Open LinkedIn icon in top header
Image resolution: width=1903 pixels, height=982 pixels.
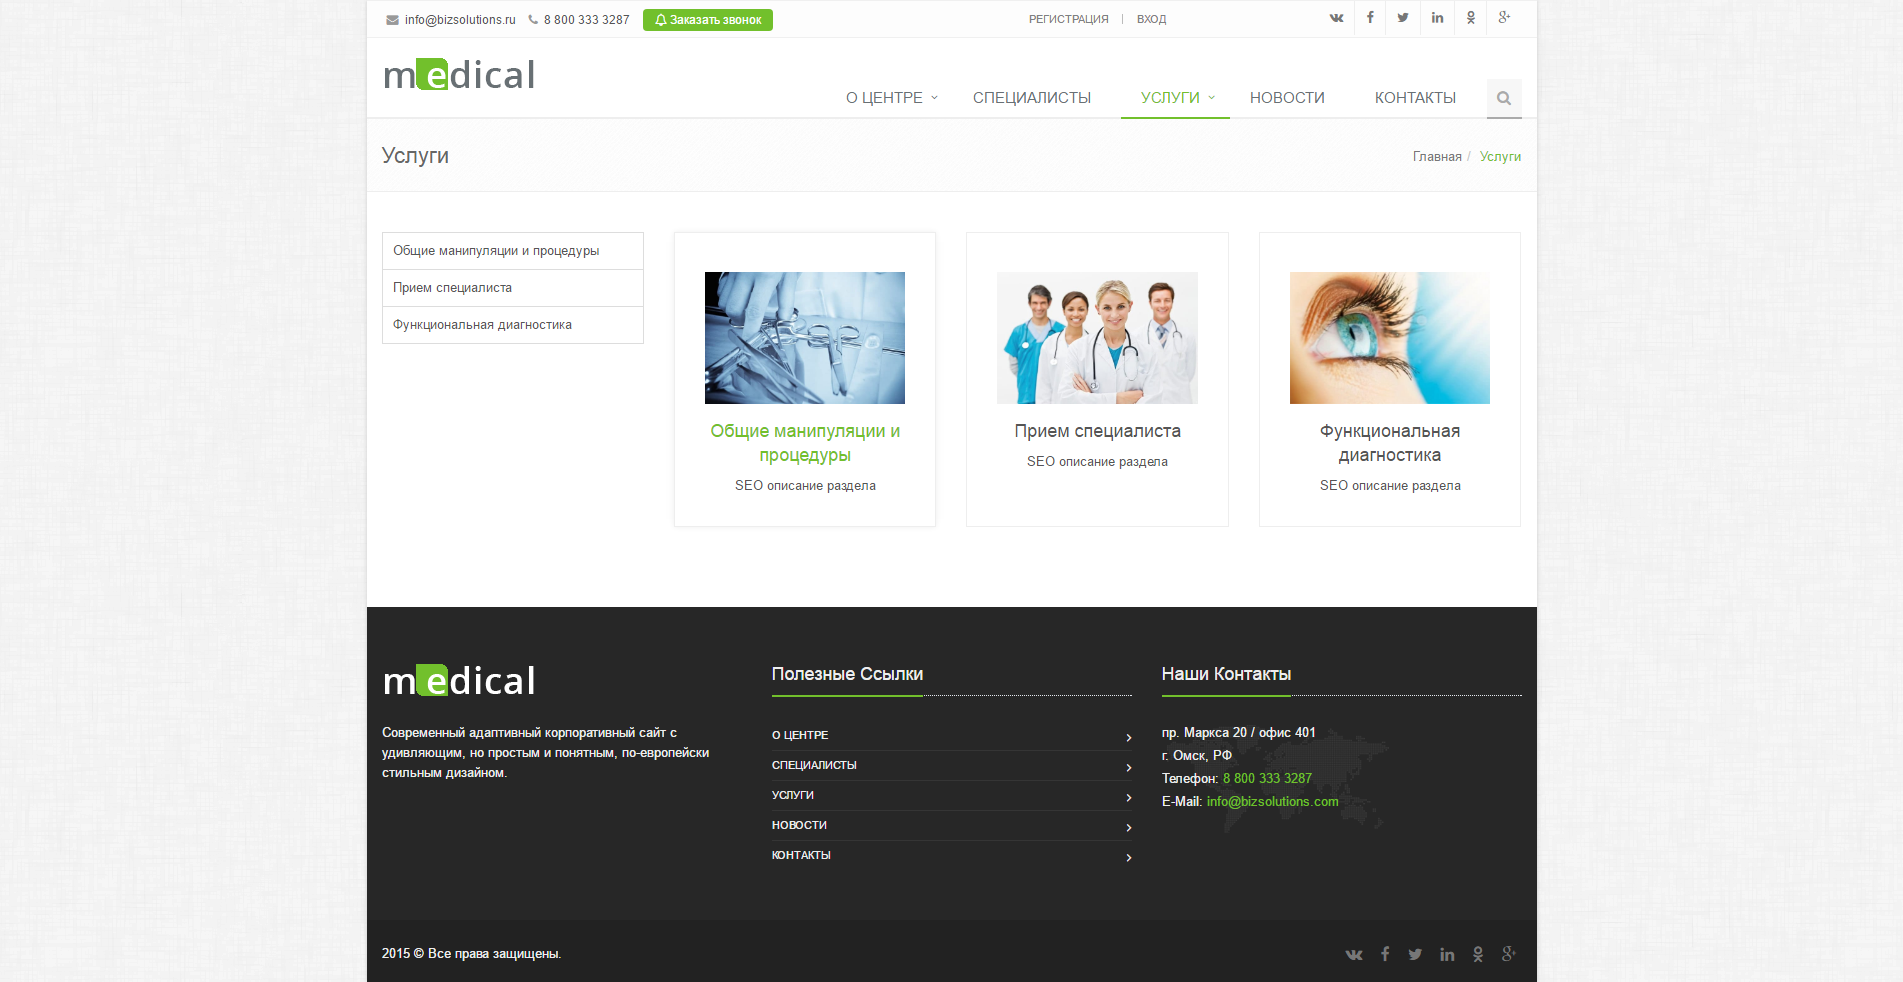(x=1437, y=18)
